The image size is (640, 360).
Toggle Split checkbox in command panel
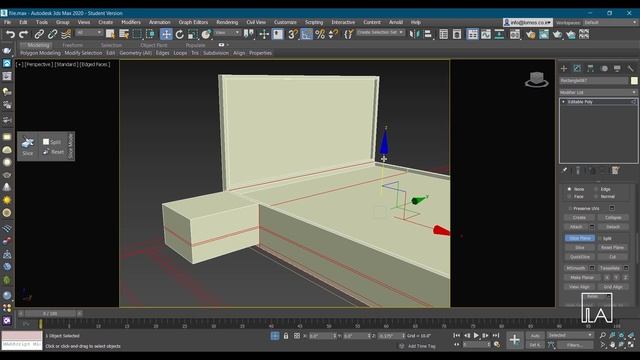(x=600, y=238)
